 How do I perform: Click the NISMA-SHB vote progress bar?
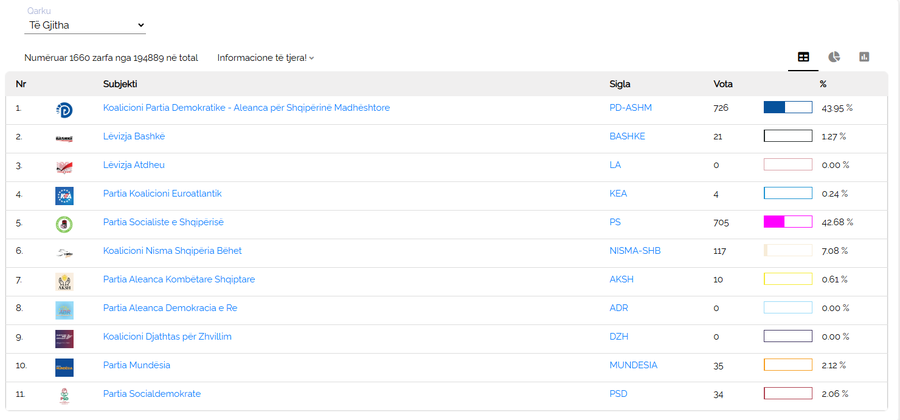(x=788, y=251)
